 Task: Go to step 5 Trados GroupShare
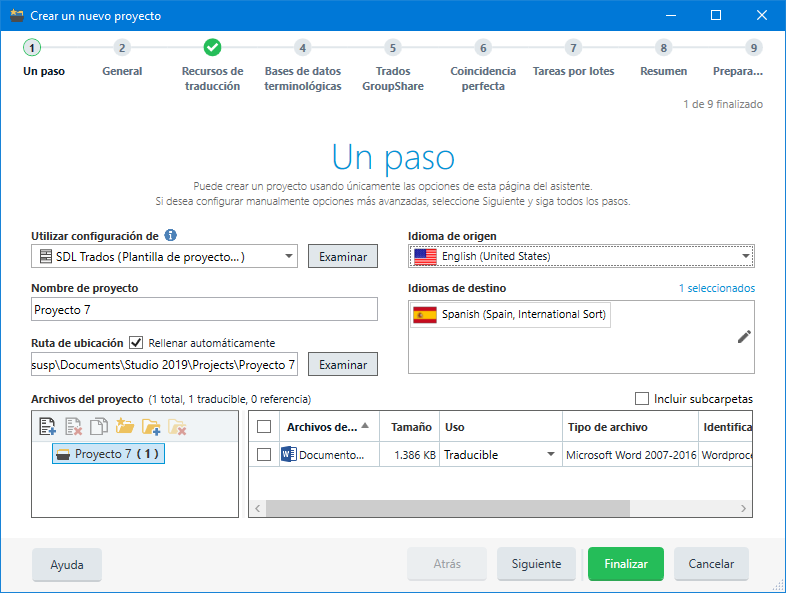click(393, 48)
